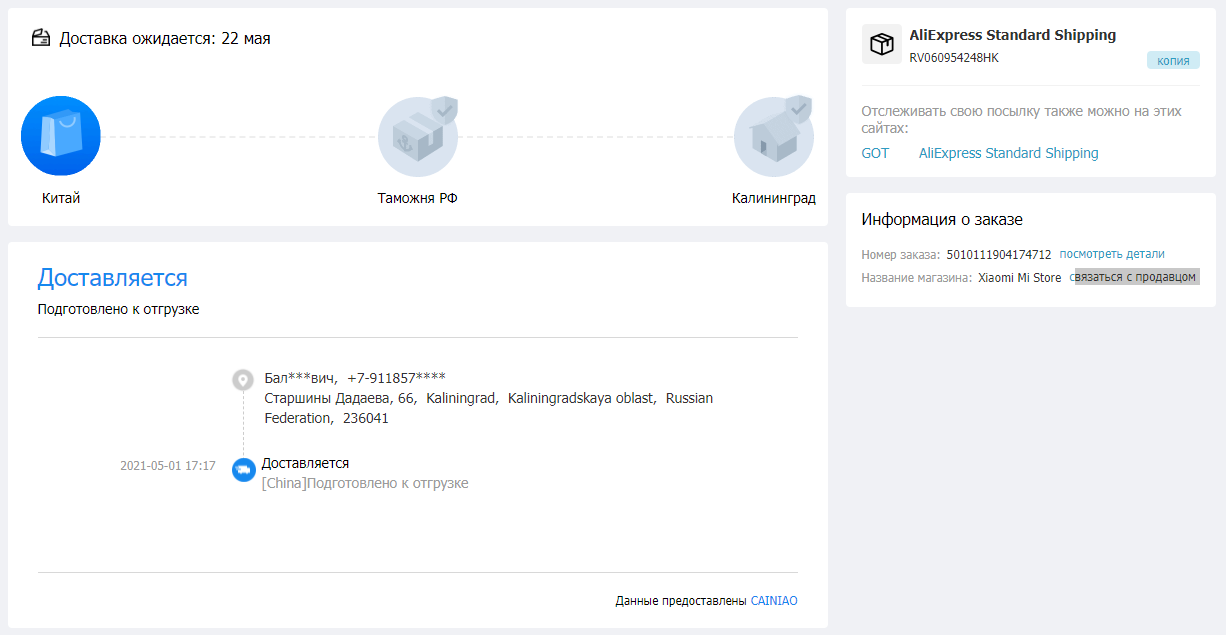
Task: Click the Таможня РФ stage label
Action: coord(417,198)
